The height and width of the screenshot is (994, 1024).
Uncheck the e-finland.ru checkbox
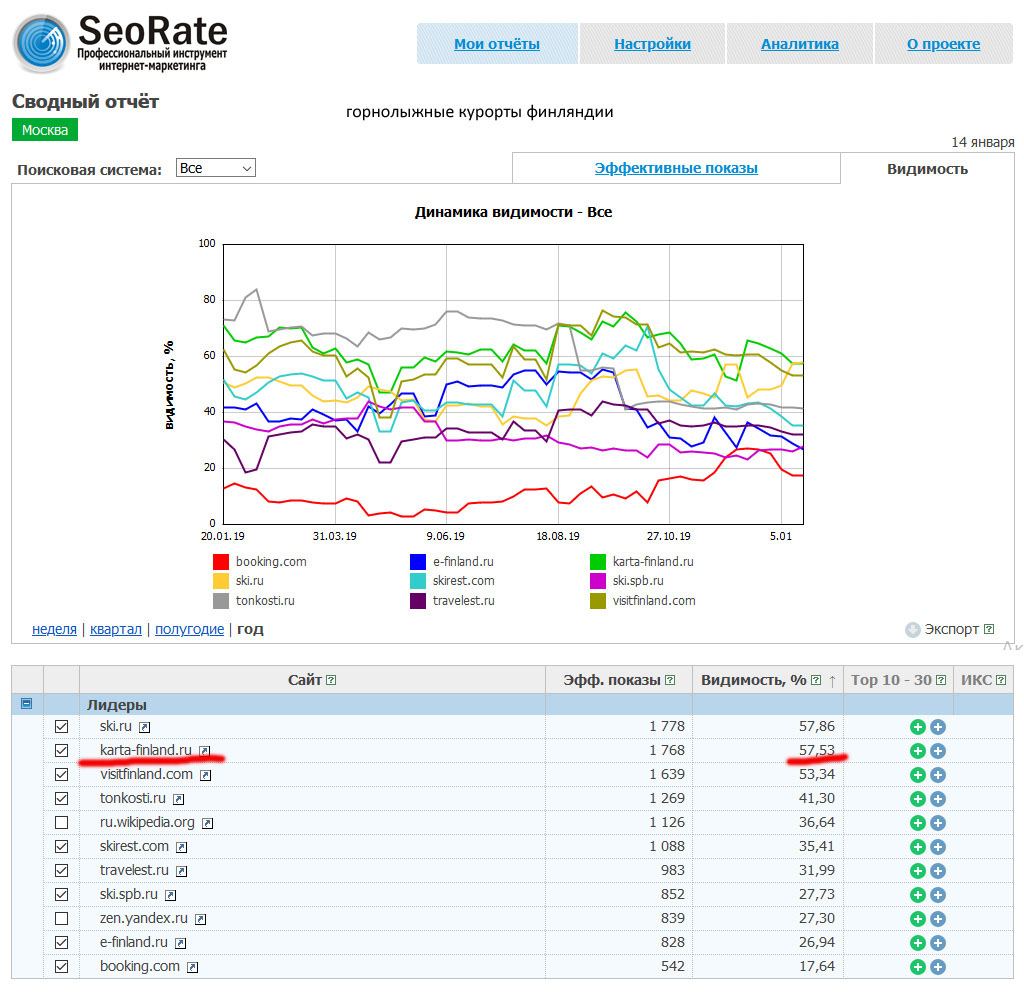point(61,943)
